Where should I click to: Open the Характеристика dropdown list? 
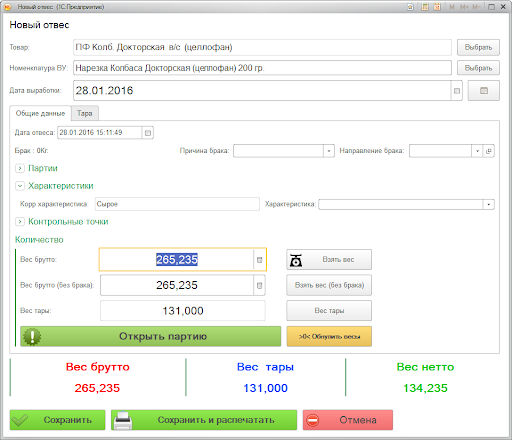point(489,204)
